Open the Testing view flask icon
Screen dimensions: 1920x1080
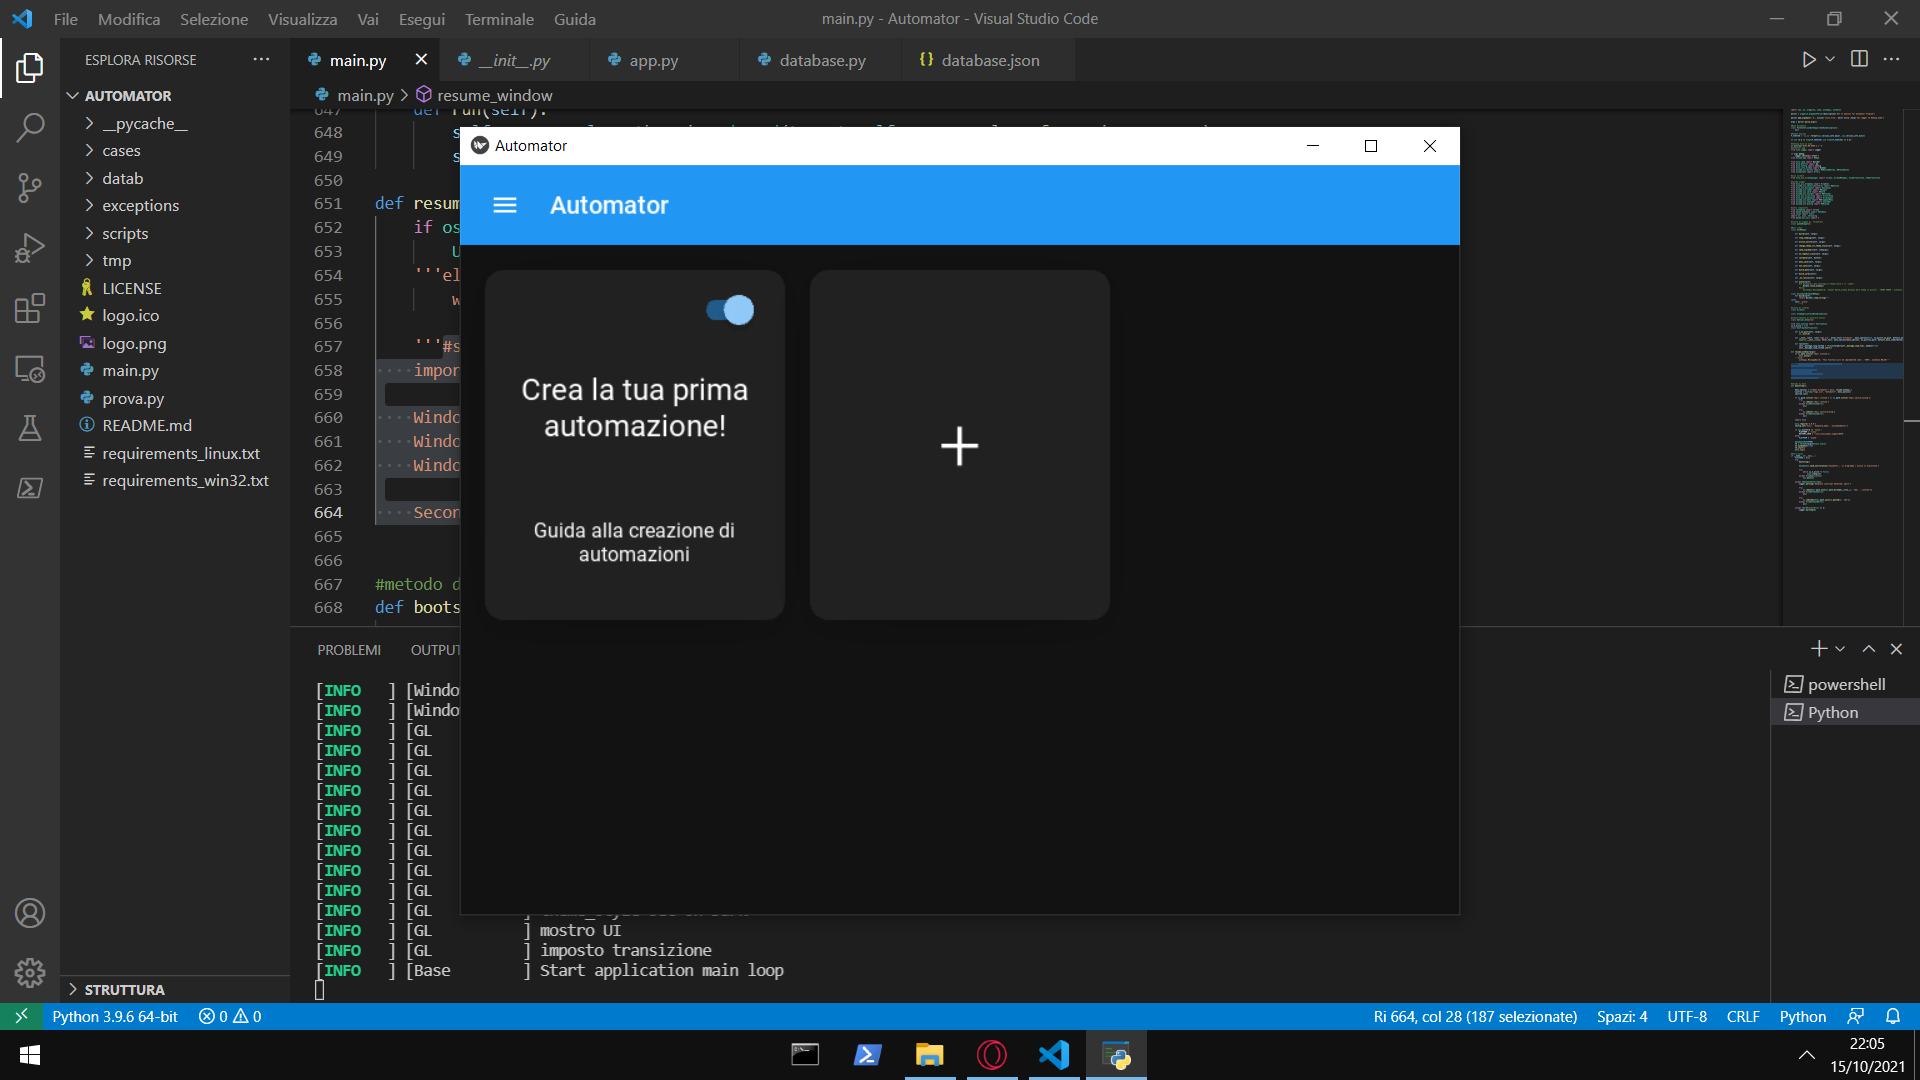pos(29,428)
